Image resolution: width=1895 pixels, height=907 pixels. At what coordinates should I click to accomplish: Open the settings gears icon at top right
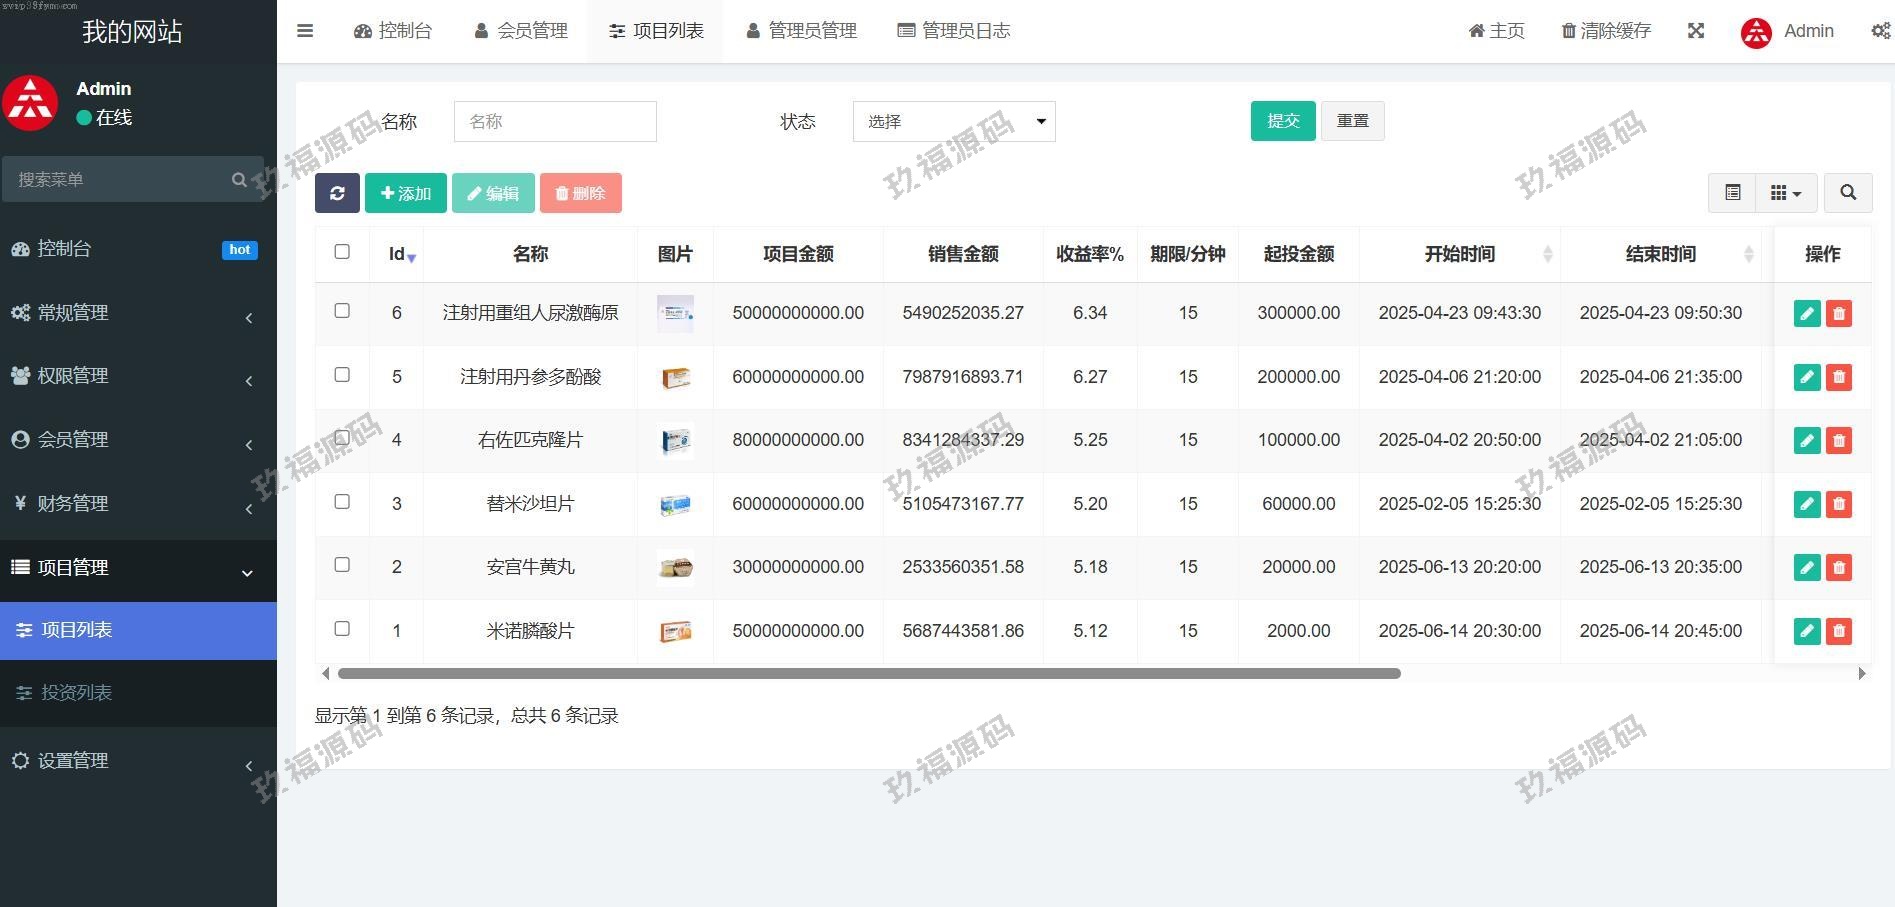[1880, 31]
